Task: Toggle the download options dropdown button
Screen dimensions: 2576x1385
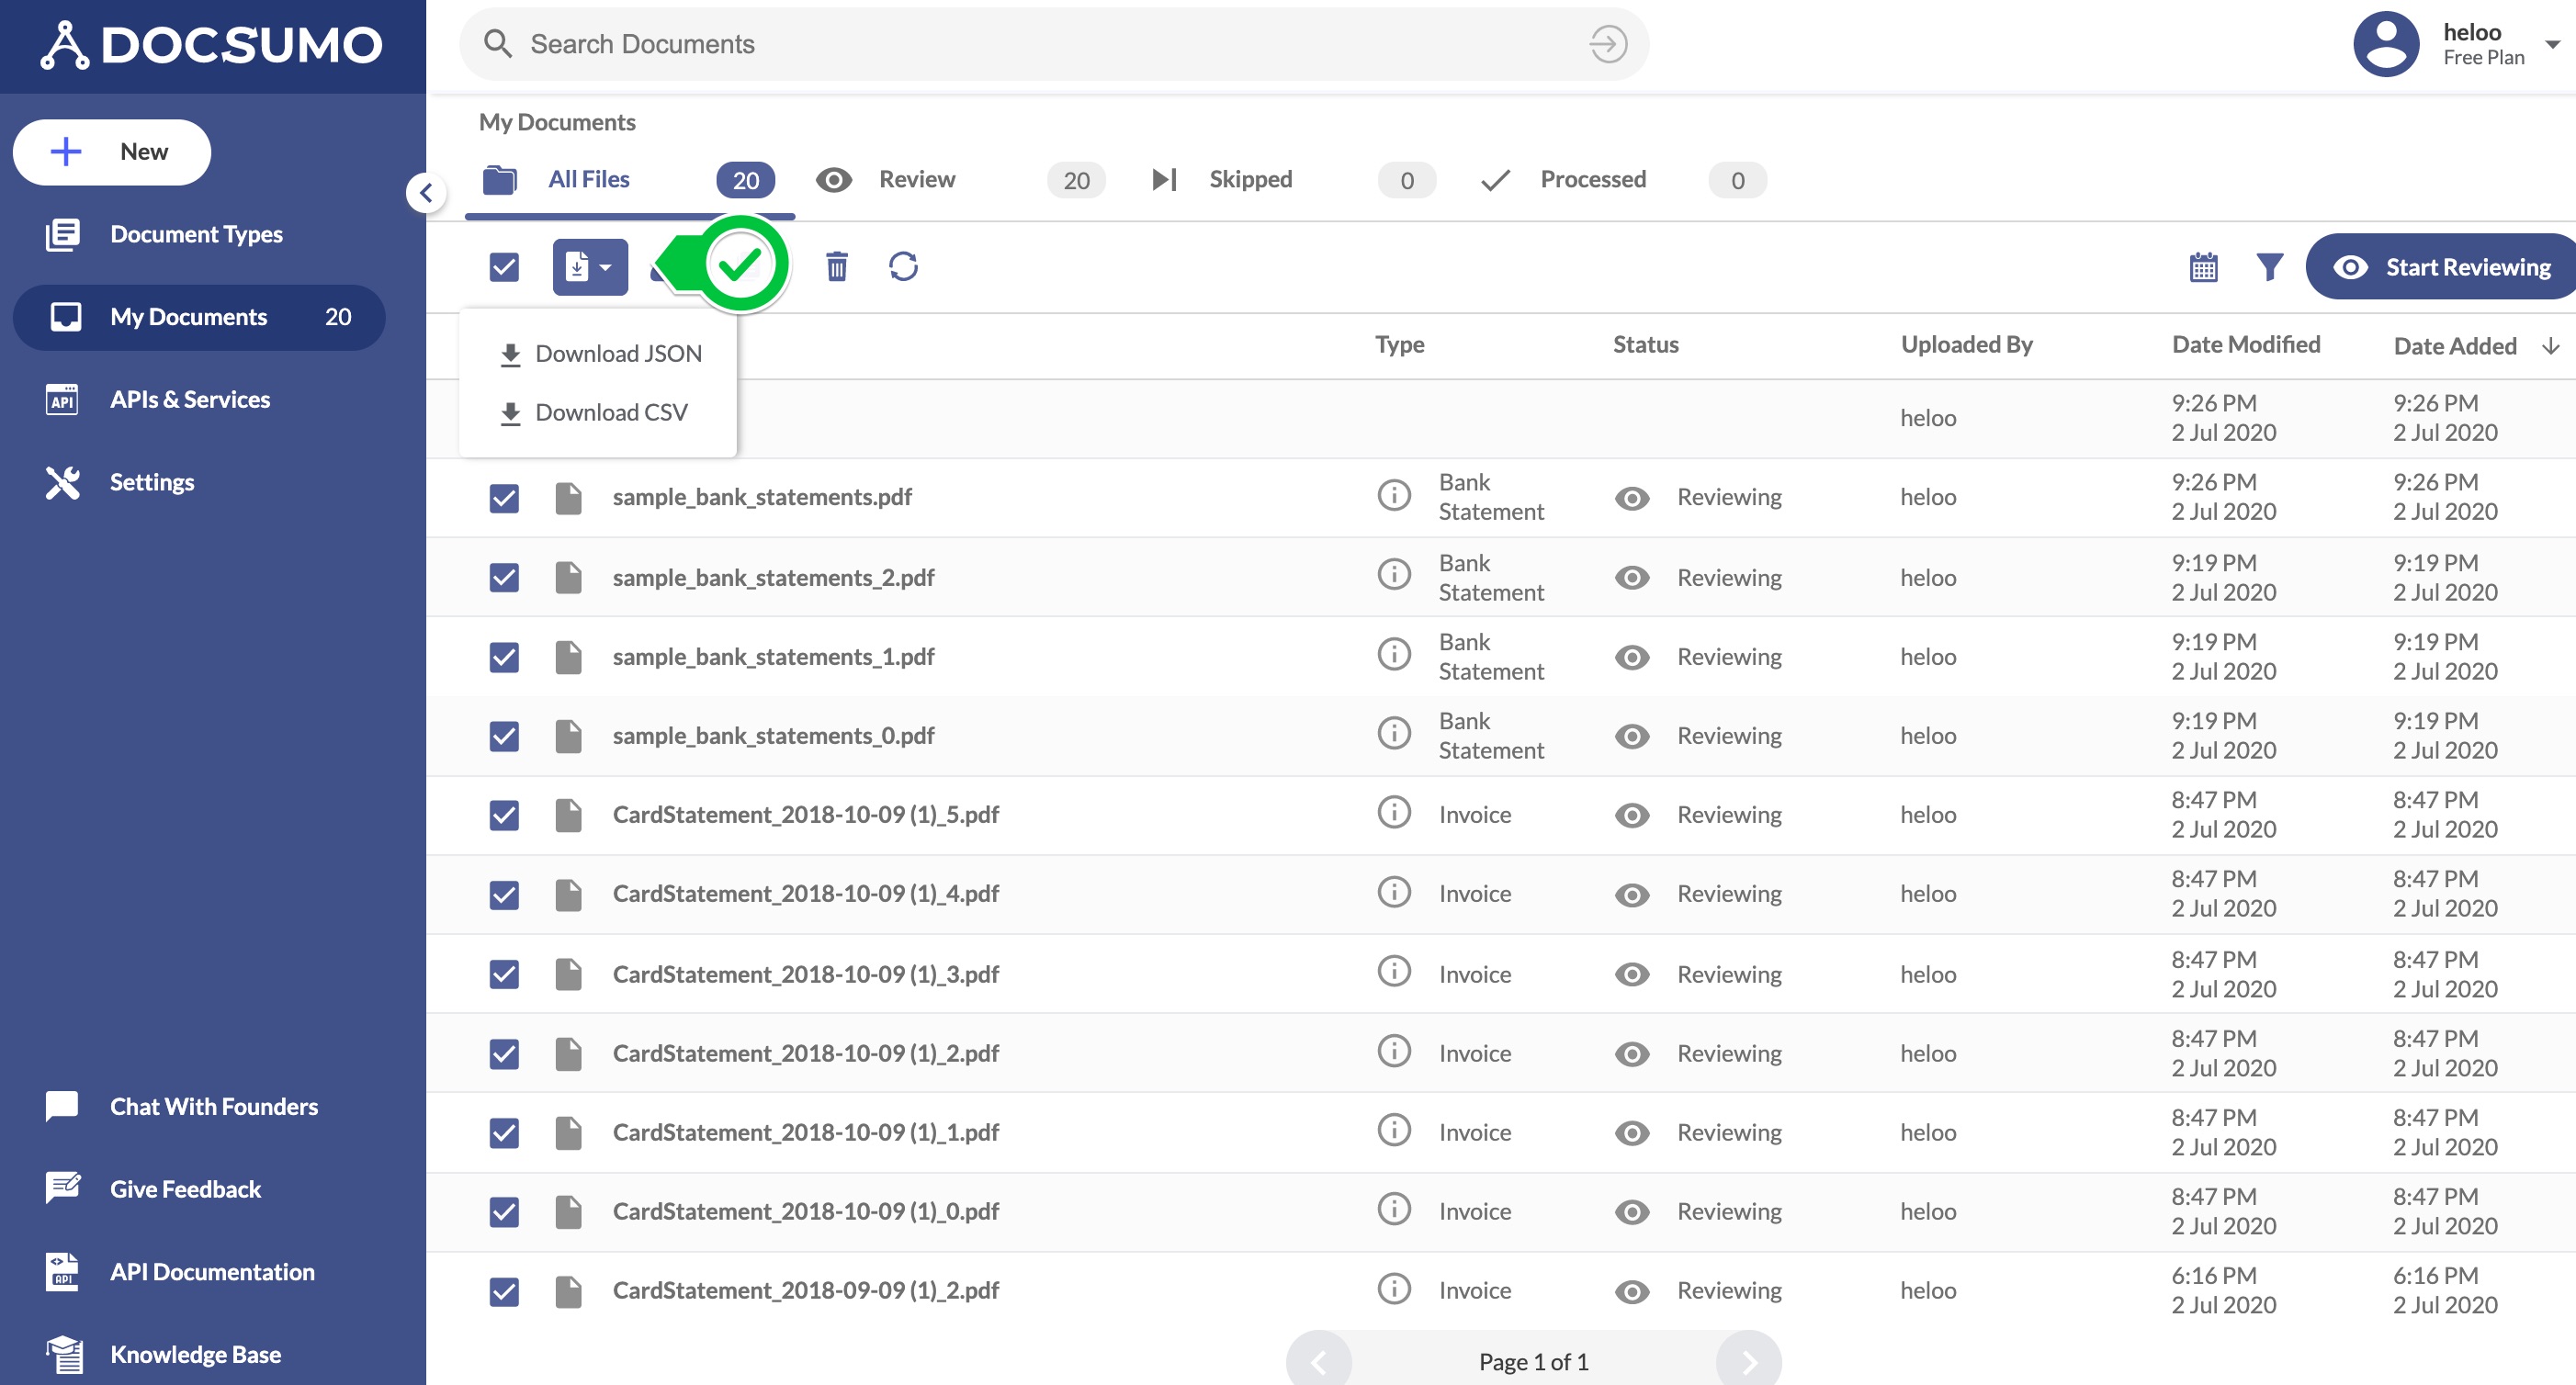Action: click(590, 267)
